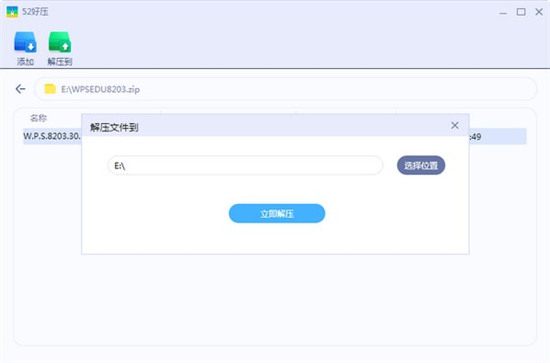
Task: Close the 52好压 main window
Action: pos(539,12)
